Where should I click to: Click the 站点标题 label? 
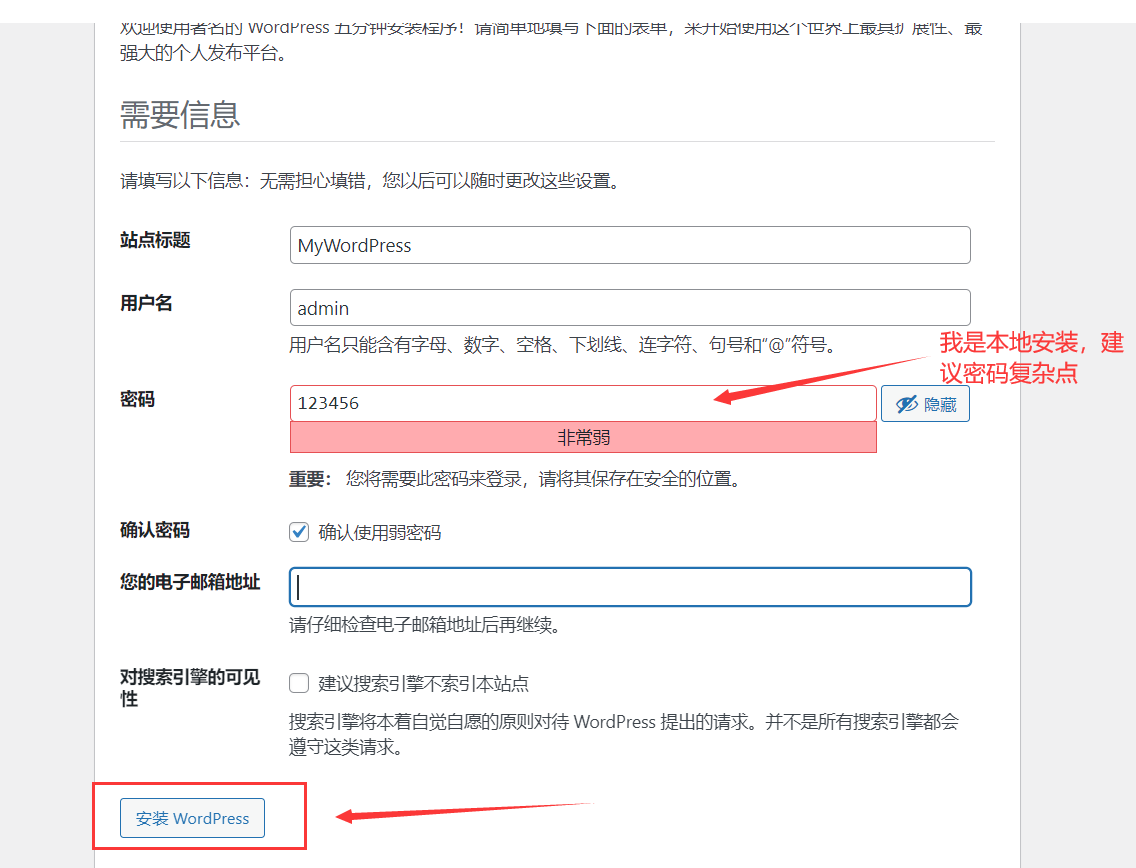pyautogui.click(x=155, y=240)
